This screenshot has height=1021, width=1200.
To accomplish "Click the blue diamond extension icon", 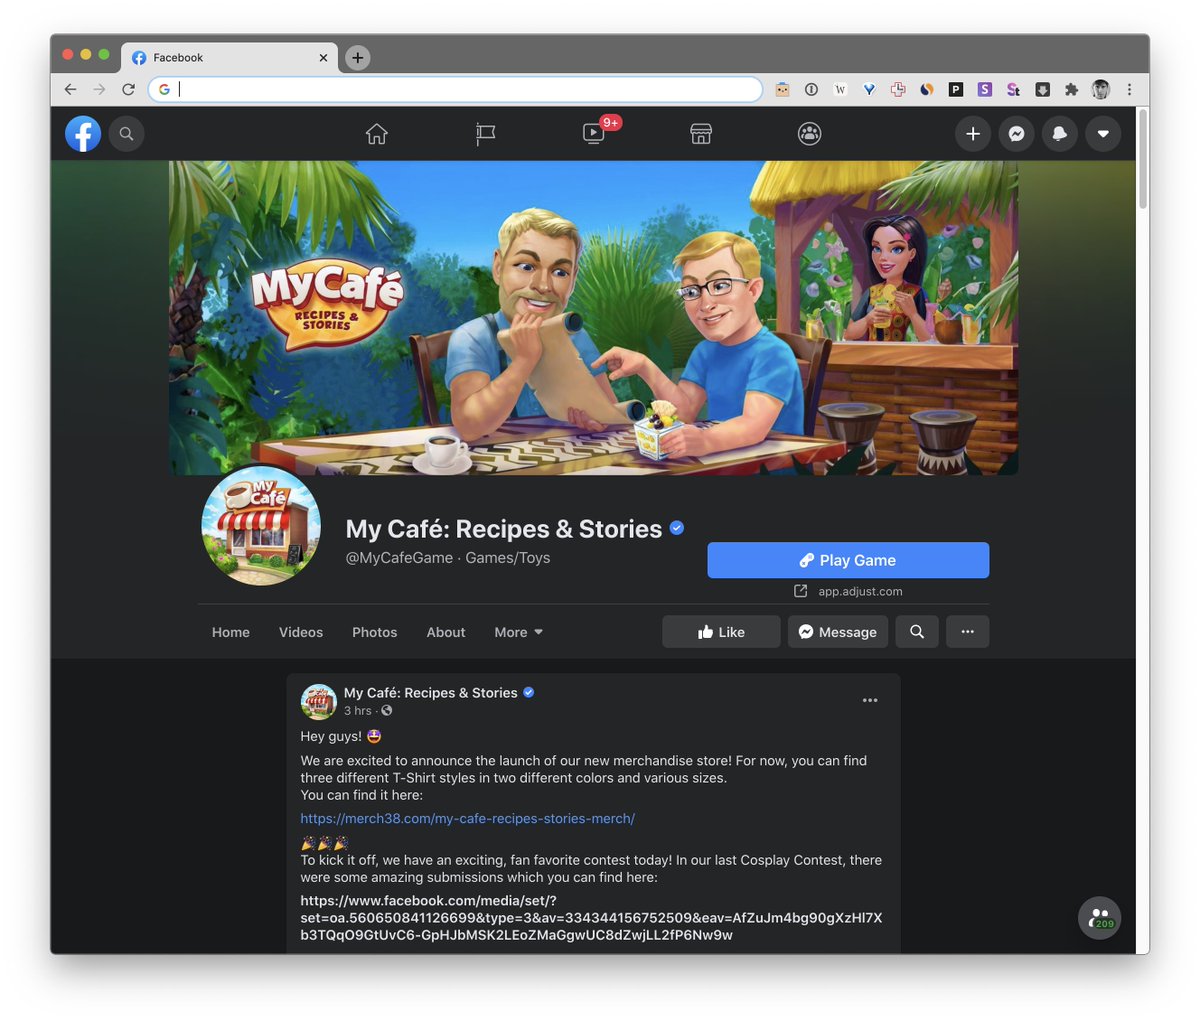I will (869, 89).
